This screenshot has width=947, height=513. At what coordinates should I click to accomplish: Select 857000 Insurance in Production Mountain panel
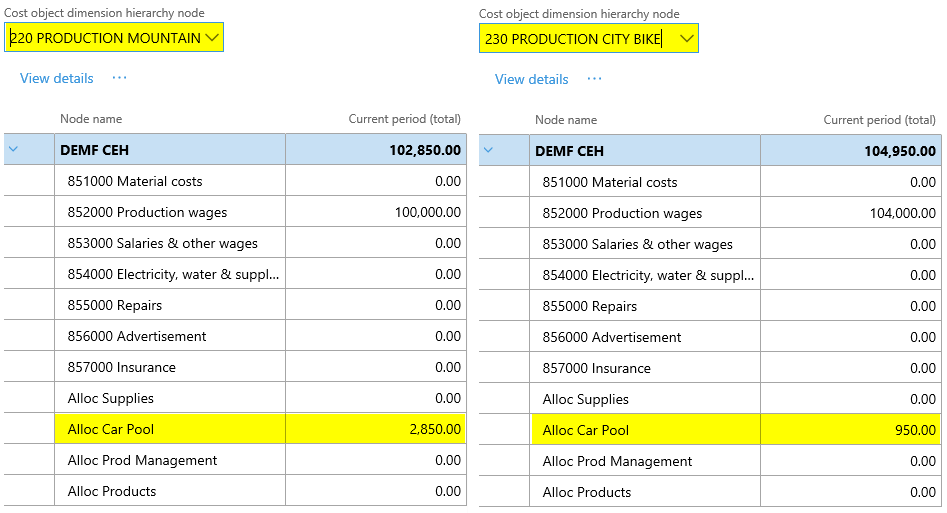[x=121, y=367]
